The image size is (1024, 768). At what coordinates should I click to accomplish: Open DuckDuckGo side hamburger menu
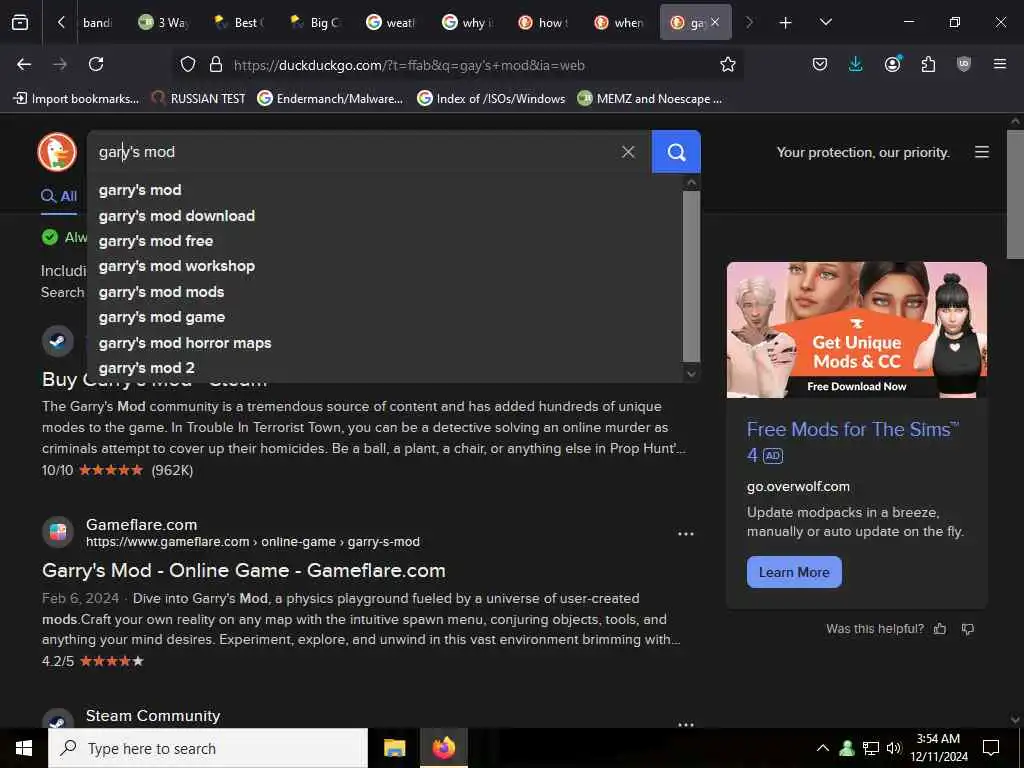click(x=982, y=152)
